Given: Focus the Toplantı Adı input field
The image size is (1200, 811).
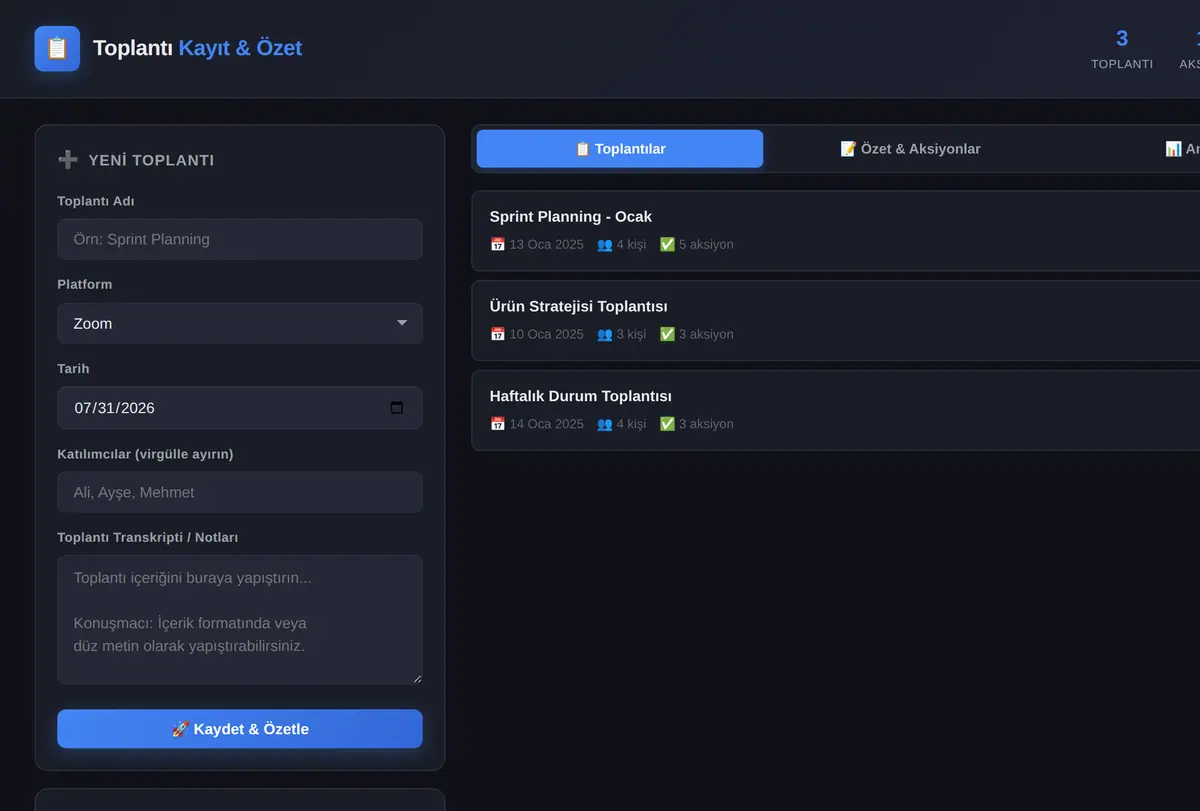Looking at the screenshot, I should 240,239.
